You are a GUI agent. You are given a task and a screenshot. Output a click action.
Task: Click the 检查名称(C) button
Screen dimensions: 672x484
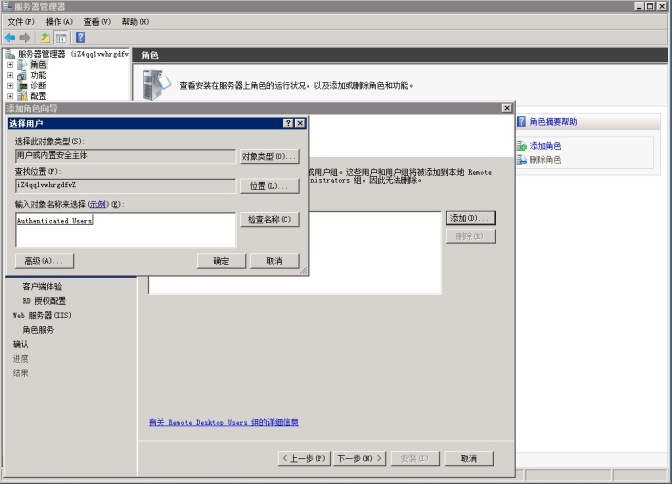270,219
